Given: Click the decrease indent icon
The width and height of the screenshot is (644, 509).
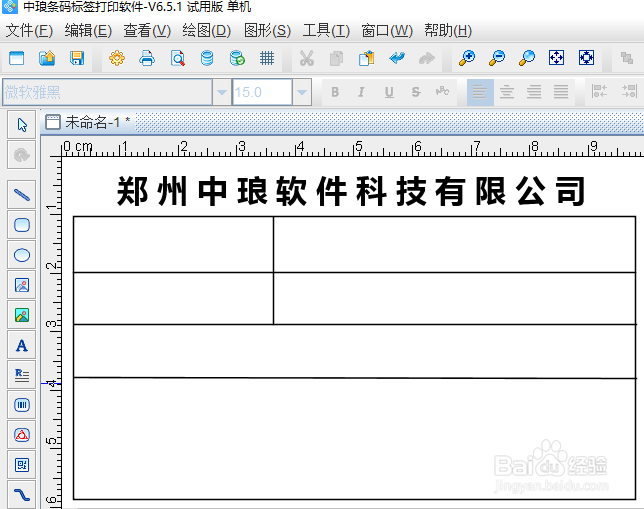Looking at the screenshot, I should click(x=599, y=91).
